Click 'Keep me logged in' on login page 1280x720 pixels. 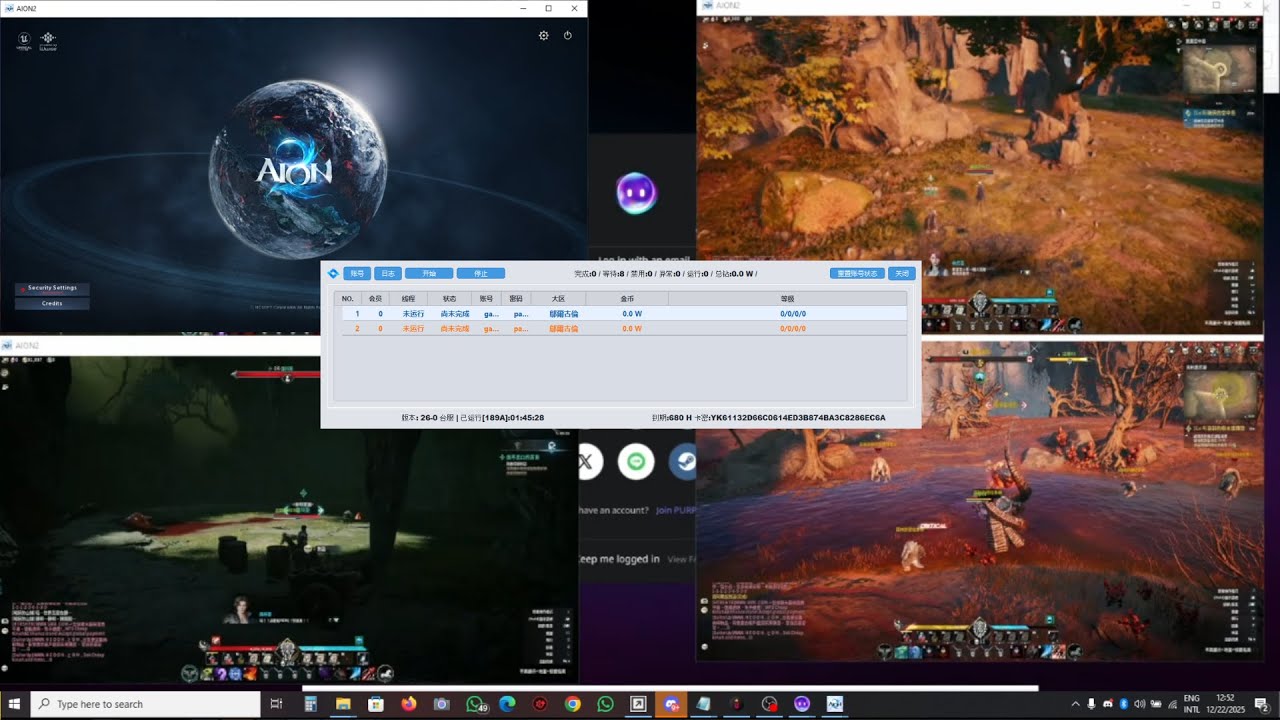[x=619, y=559]
